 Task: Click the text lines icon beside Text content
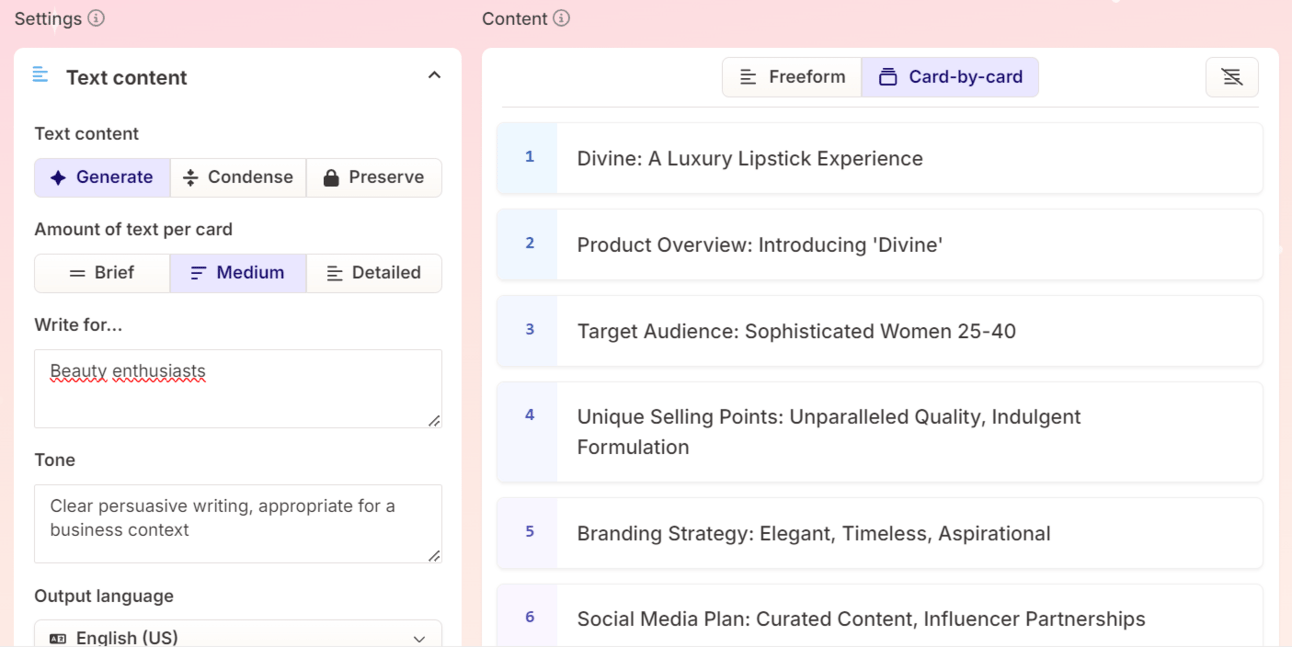(41, 75)
